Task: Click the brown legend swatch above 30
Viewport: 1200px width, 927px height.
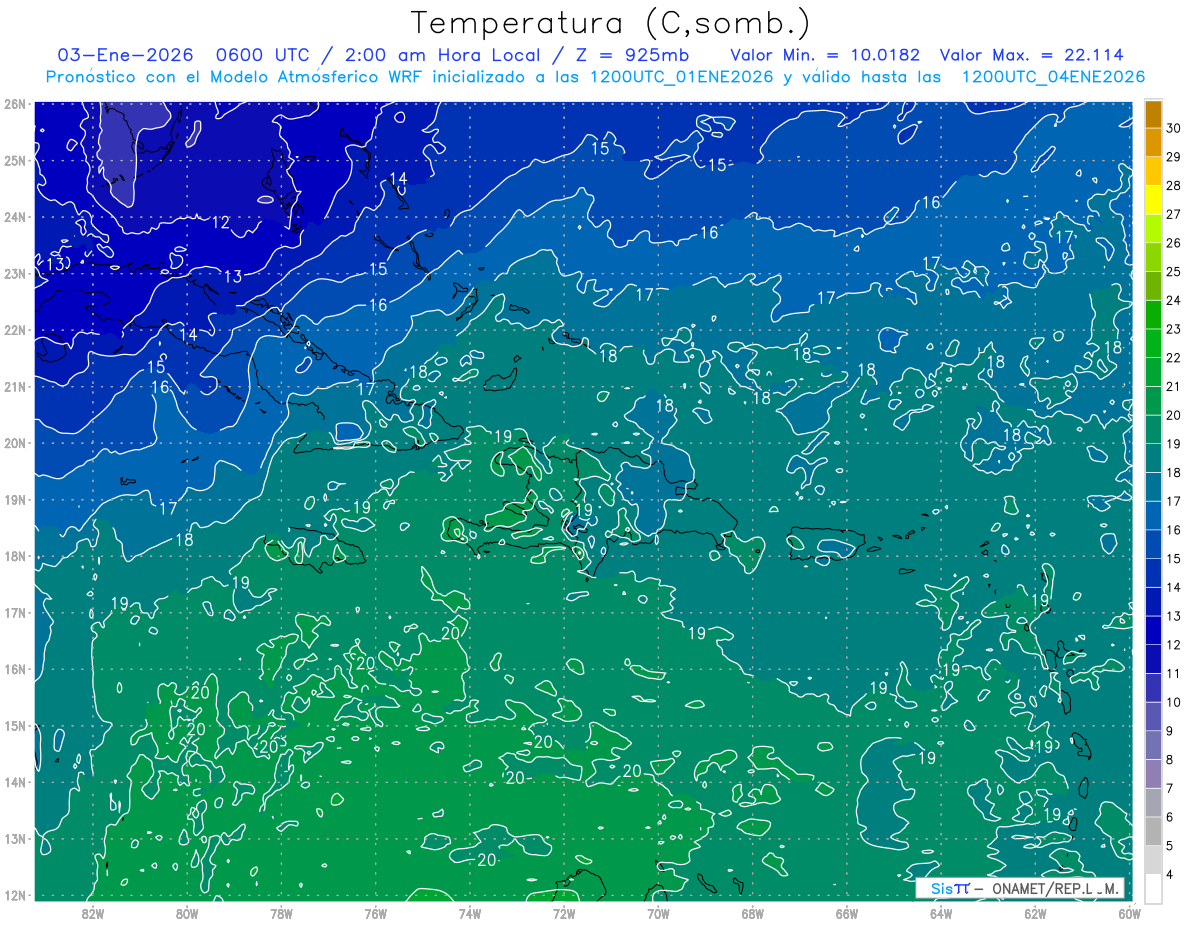Action: (1153, 113)
